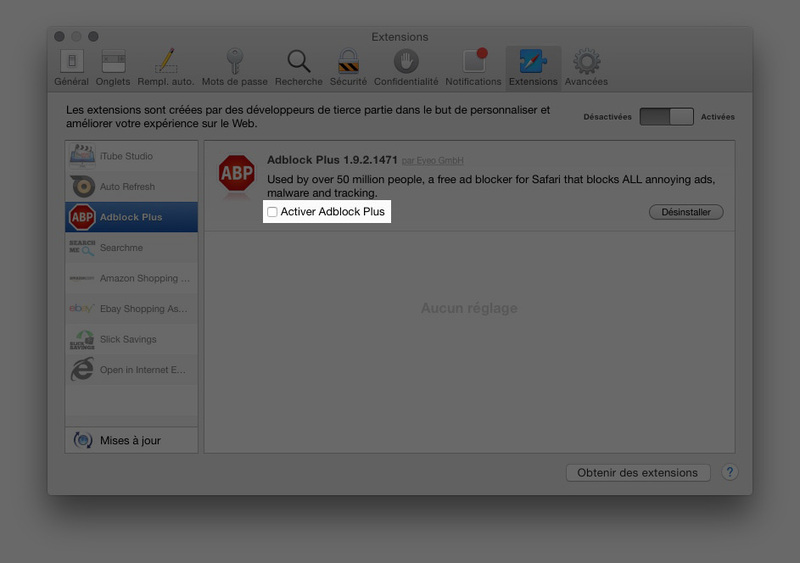Select iTube Studio extension in list

[132, 156]
